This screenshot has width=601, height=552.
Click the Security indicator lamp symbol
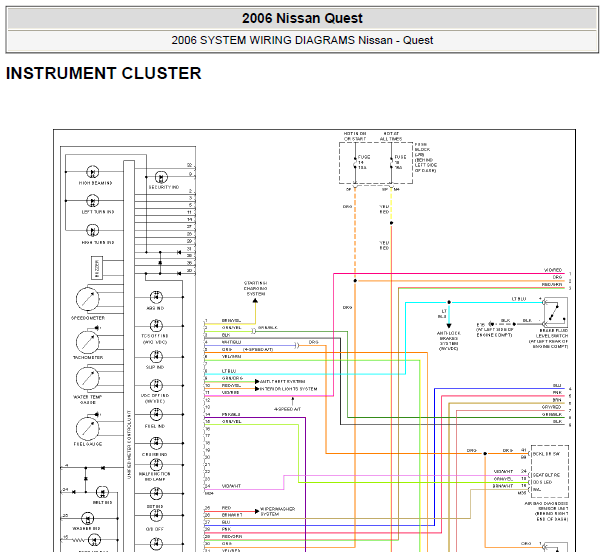click(161, 177)
